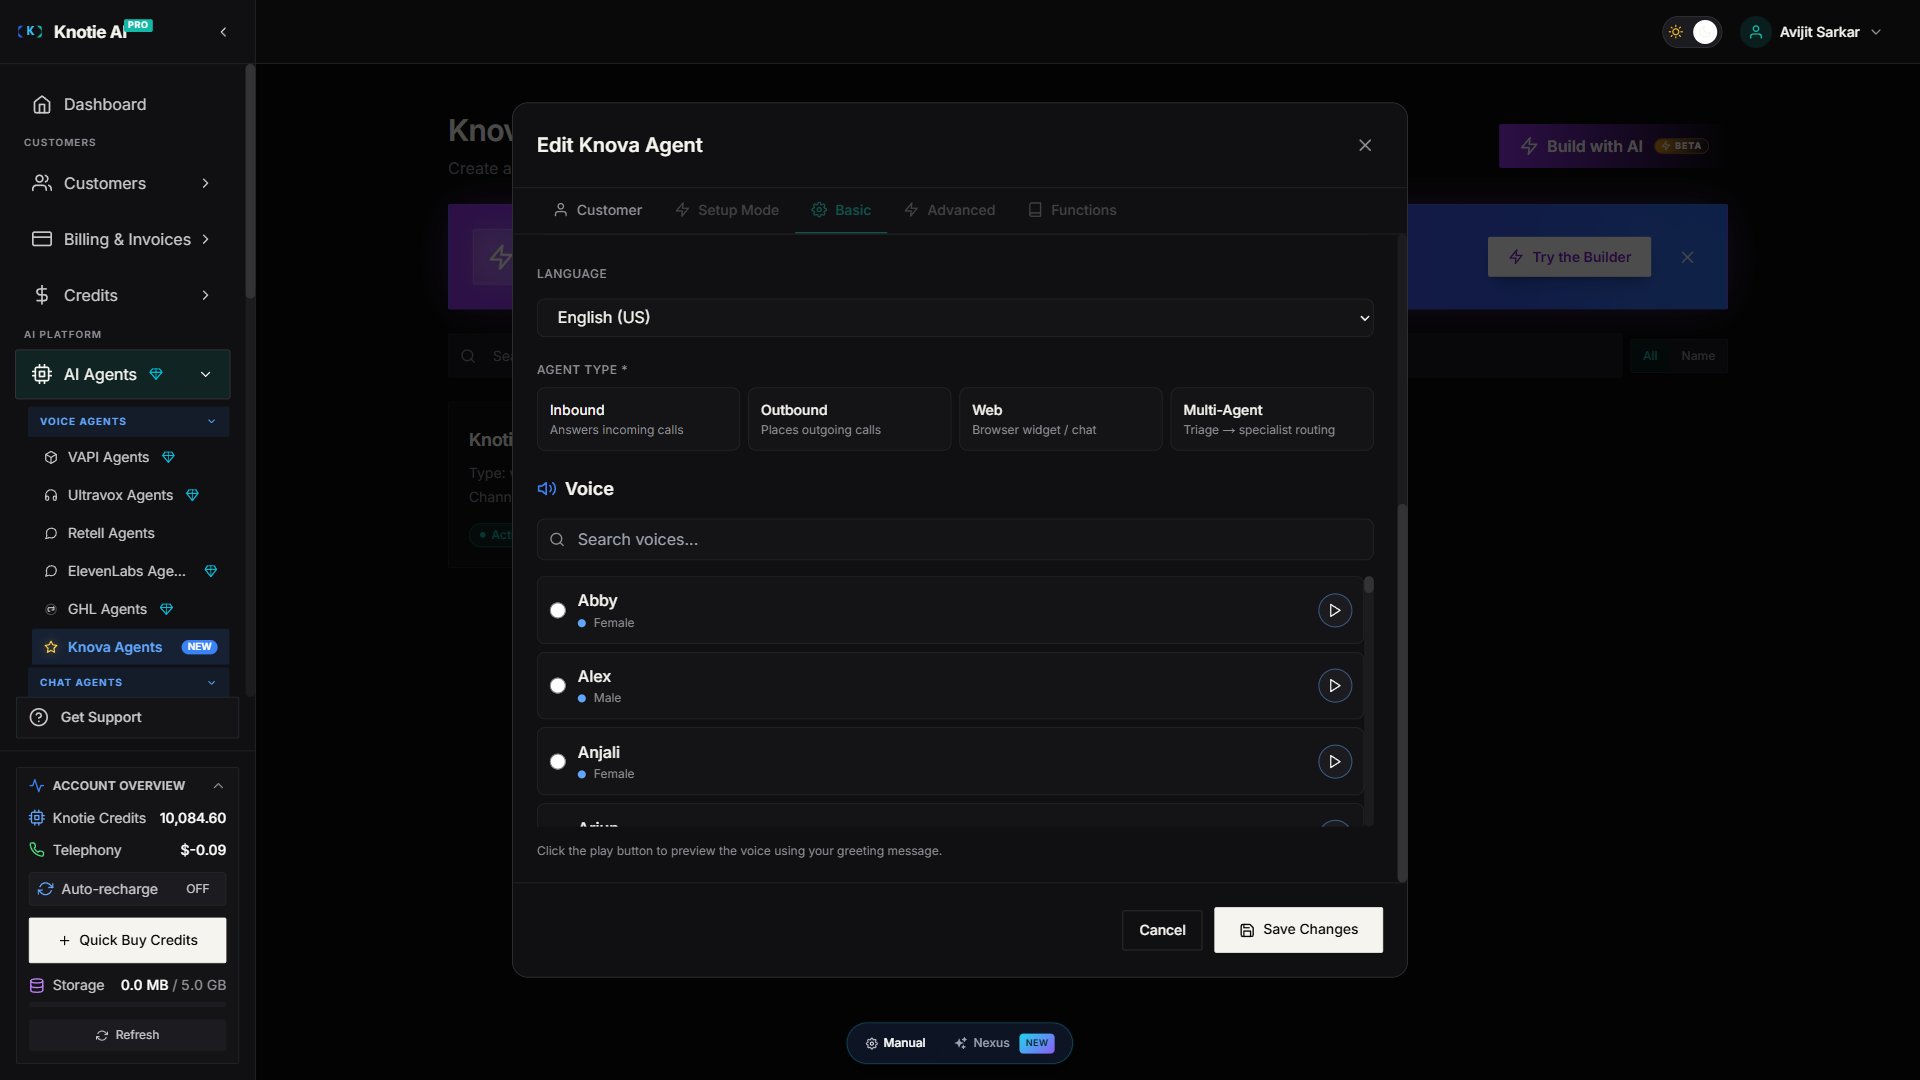Click the Retell Agents chat icon

(x=51, y=533)
